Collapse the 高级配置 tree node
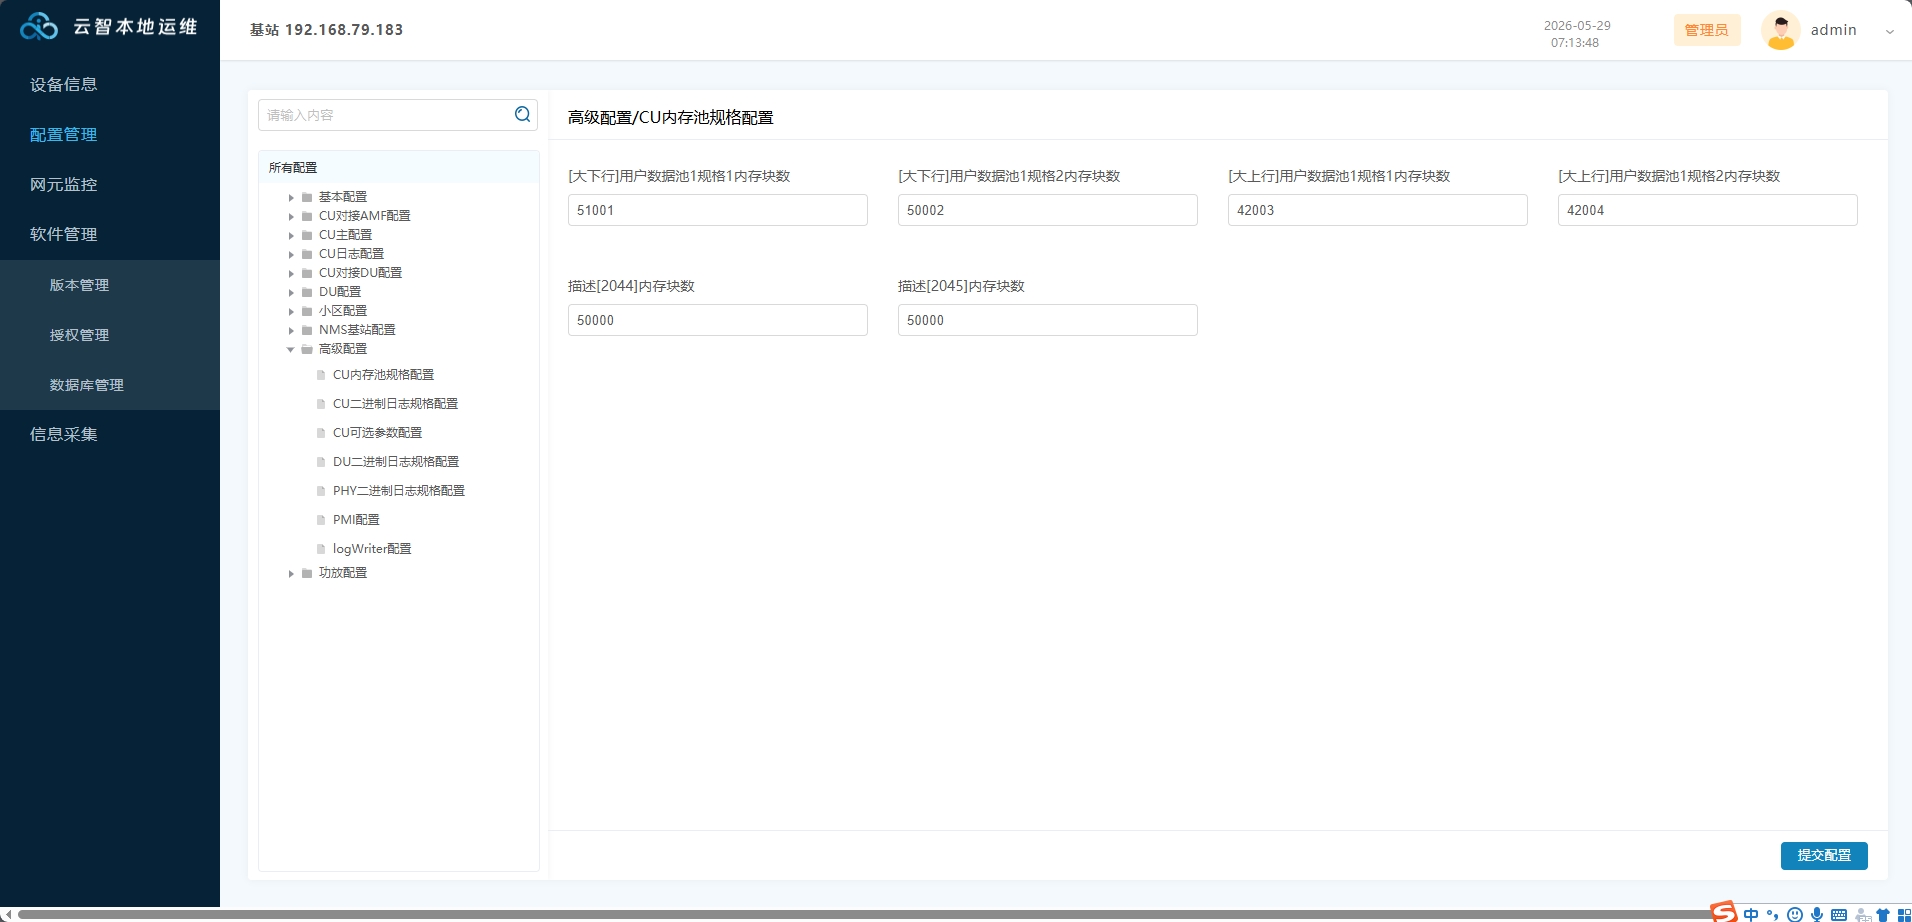The height and width of the screenshot is (922, 1912). (x=291, y=349)
